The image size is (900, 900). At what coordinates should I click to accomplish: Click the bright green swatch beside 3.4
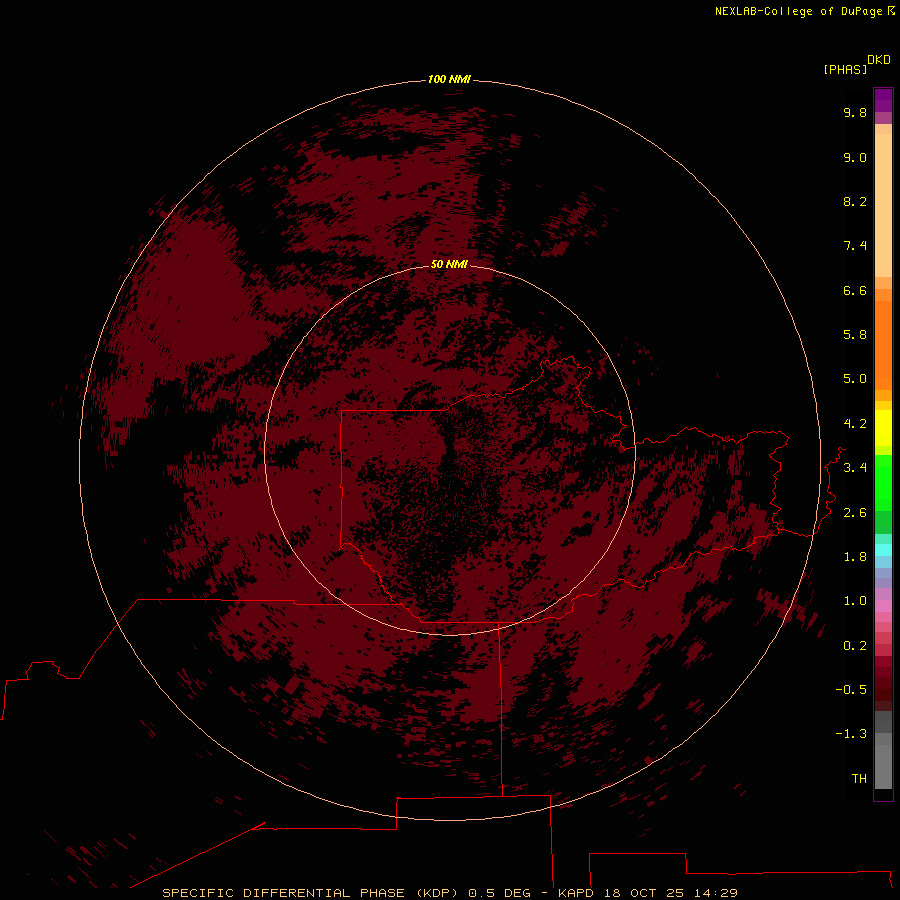(883, 482)
